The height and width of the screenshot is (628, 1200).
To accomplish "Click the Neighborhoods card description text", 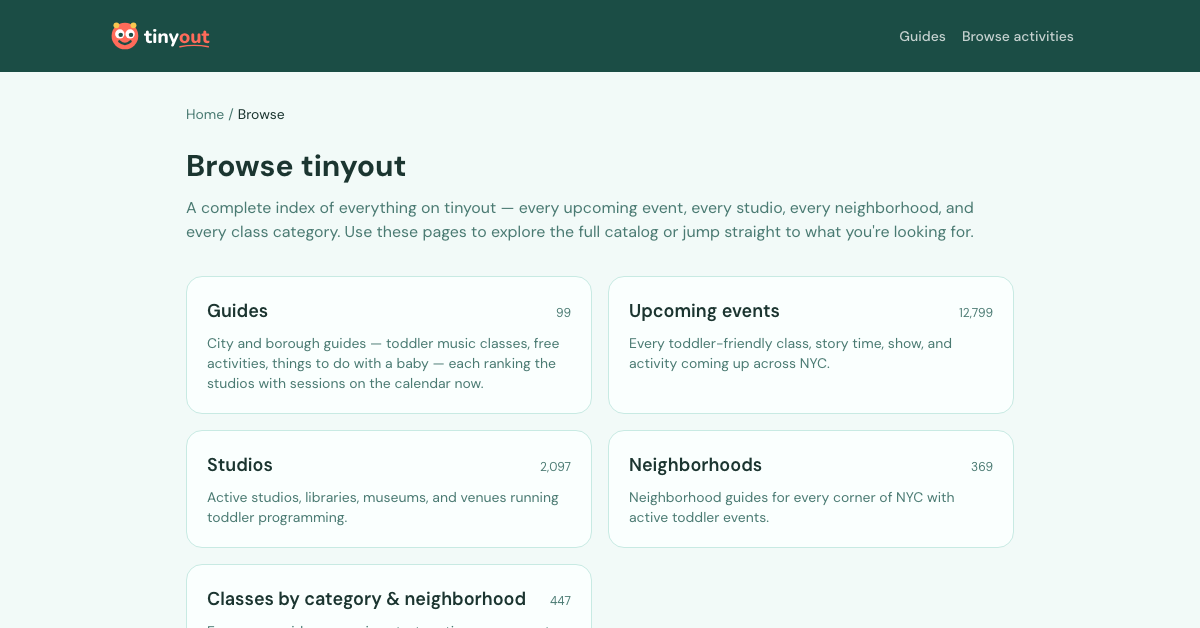I will point(792,507).
